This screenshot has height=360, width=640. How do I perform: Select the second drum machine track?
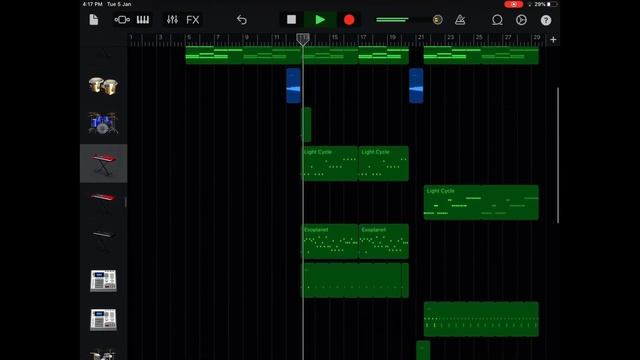[x=103, y=320]
